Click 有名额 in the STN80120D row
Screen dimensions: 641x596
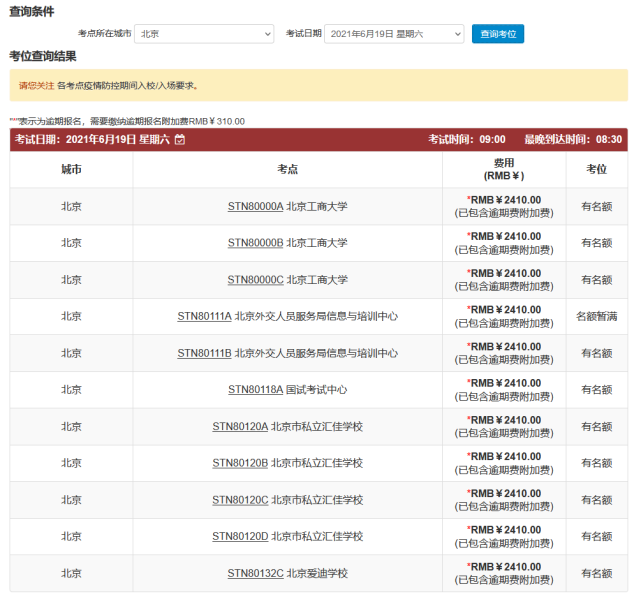[x=597, y=536]
